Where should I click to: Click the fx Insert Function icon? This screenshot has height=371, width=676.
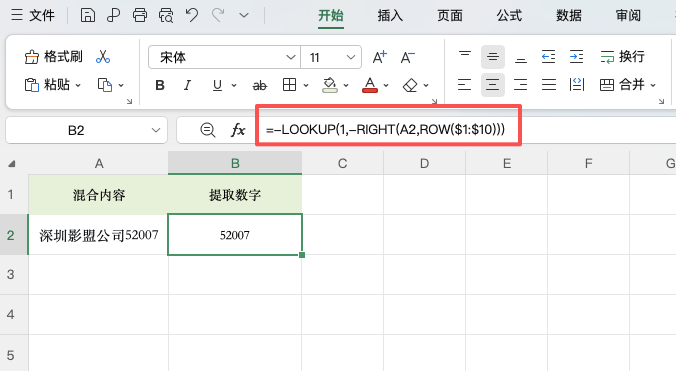click(x=238, y=130)
